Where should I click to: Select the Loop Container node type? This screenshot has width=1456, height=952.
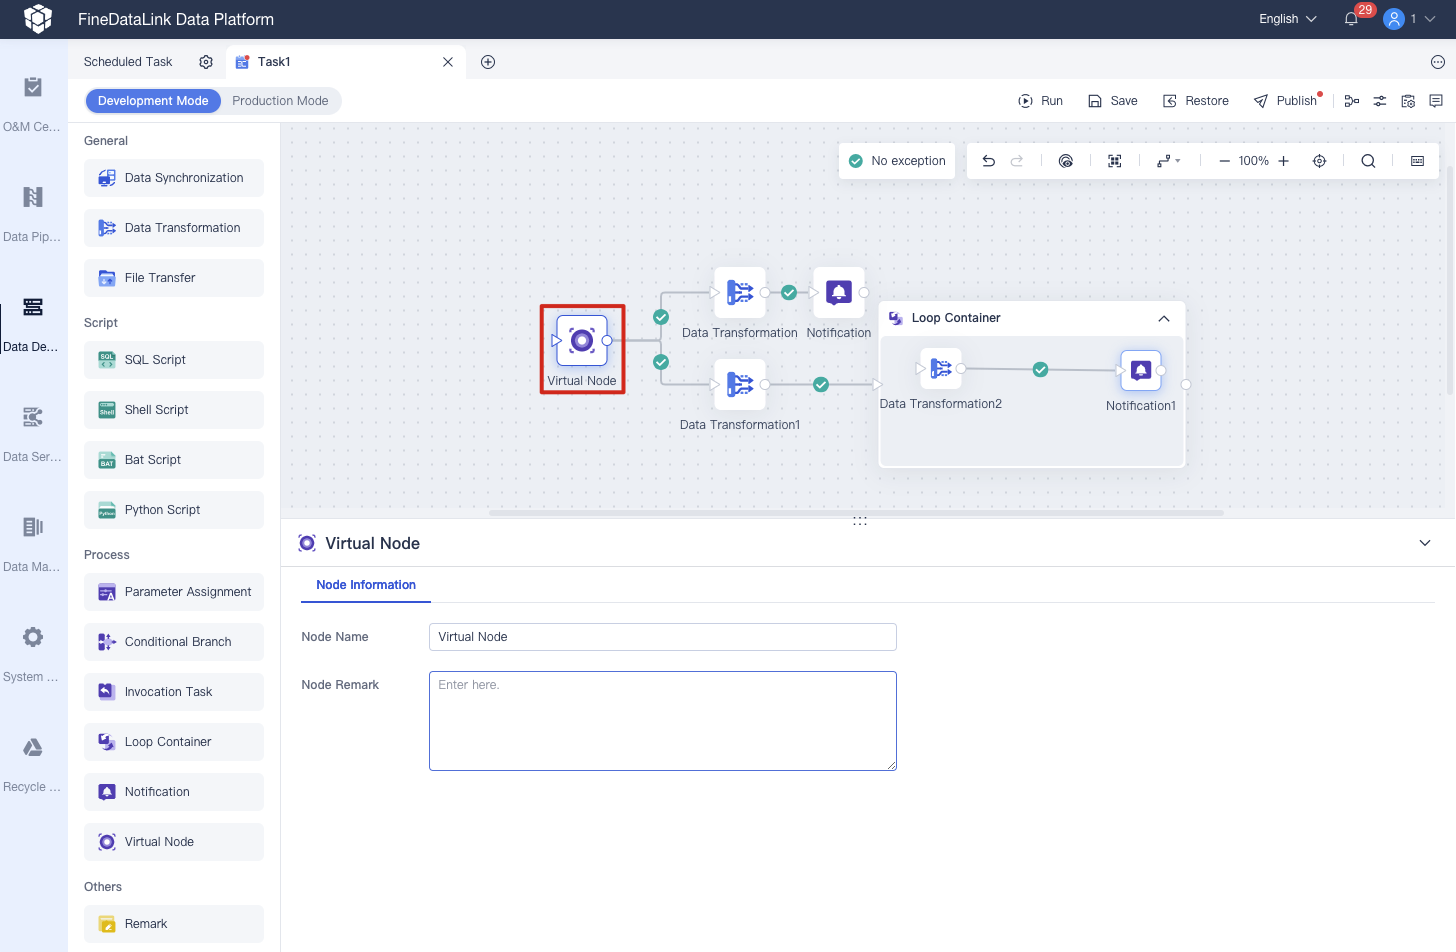click(x=173, y=741)
